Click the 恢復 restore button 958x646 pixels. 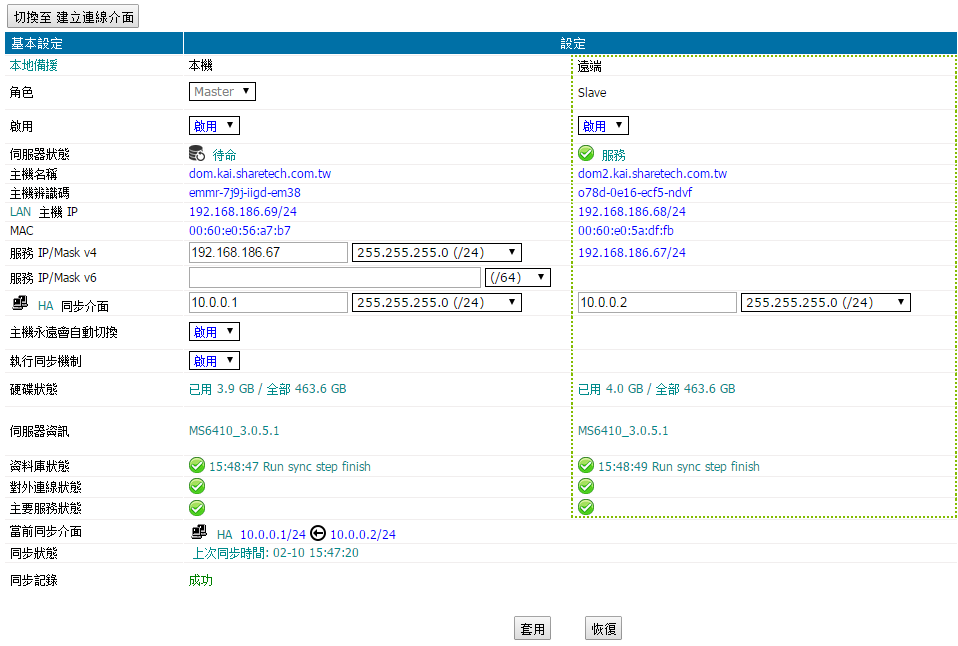[x=603, y=629]
